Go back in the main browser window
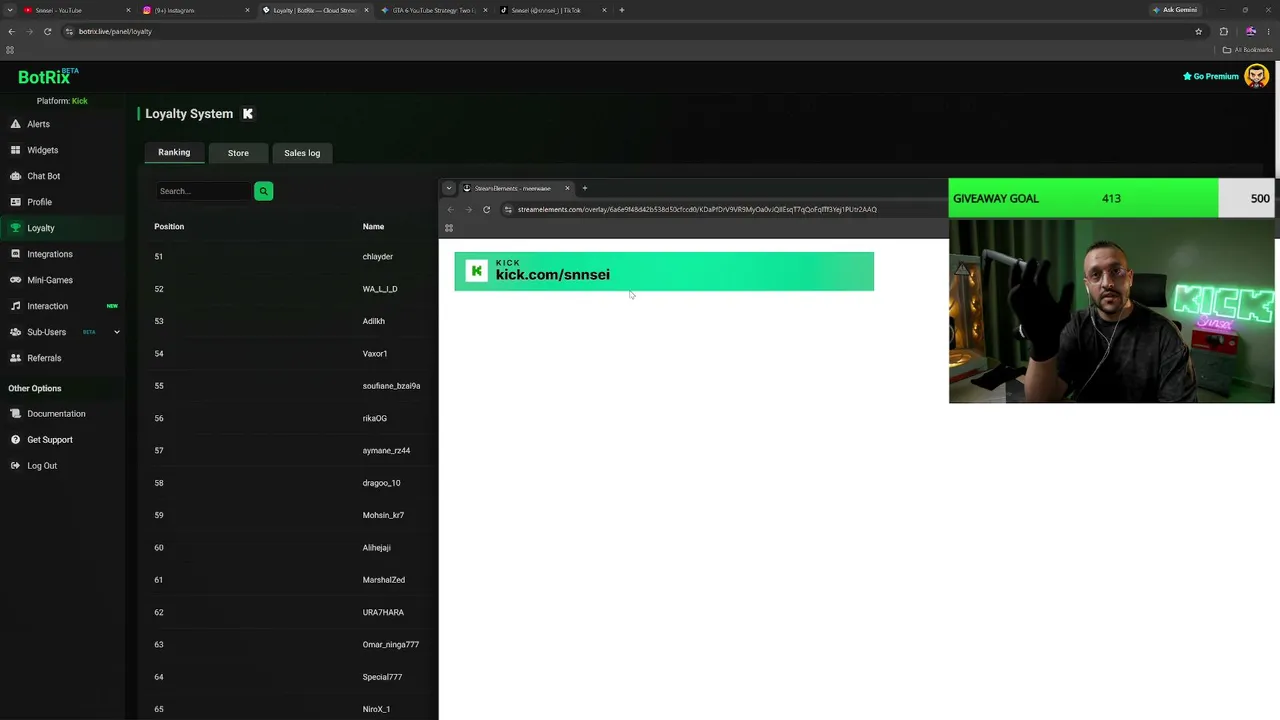1280x720 pixels. 11,31
